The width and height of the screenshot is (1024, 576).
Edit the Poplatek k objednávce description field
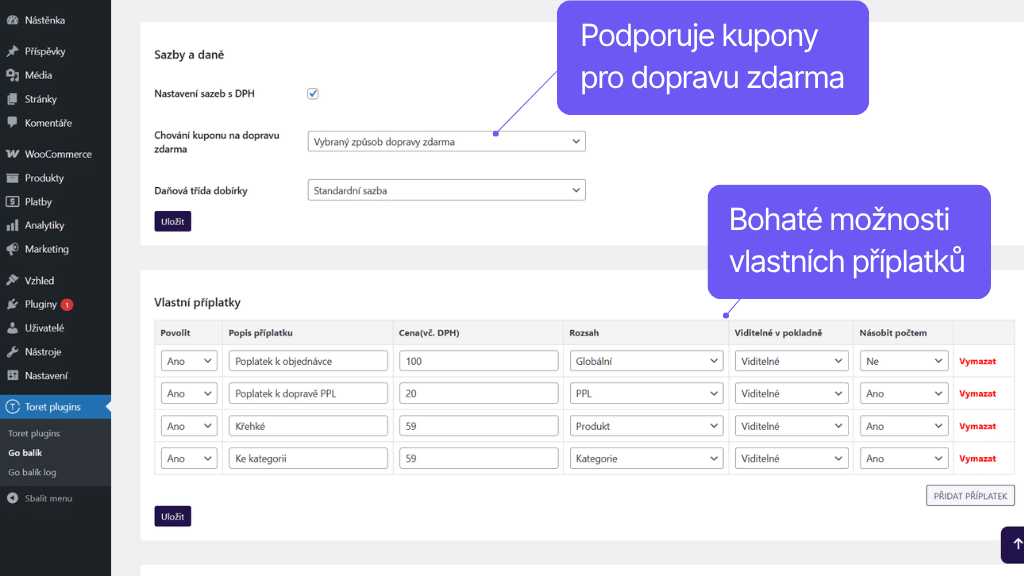[307, 360]
